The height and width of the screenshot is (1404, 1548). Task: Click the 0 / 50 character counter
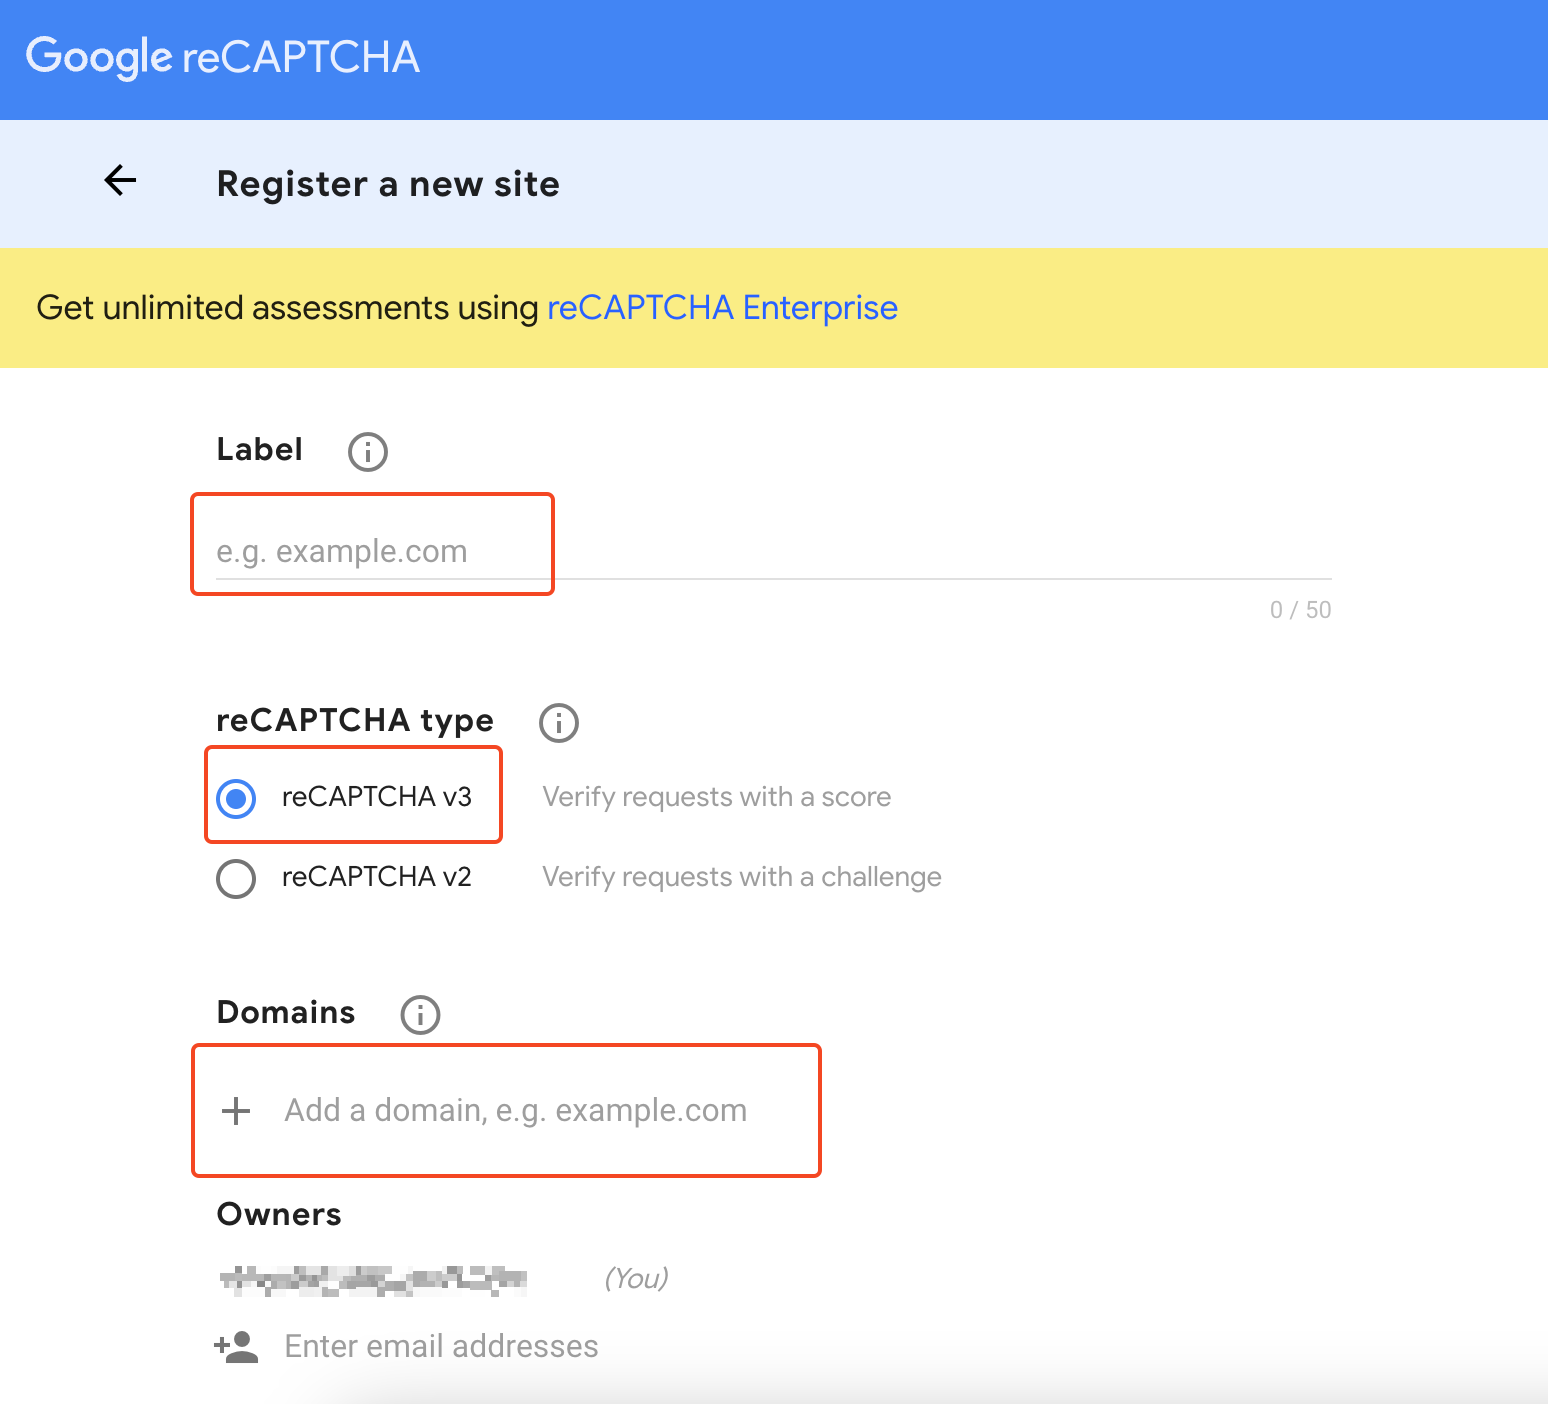[1300, 610]
